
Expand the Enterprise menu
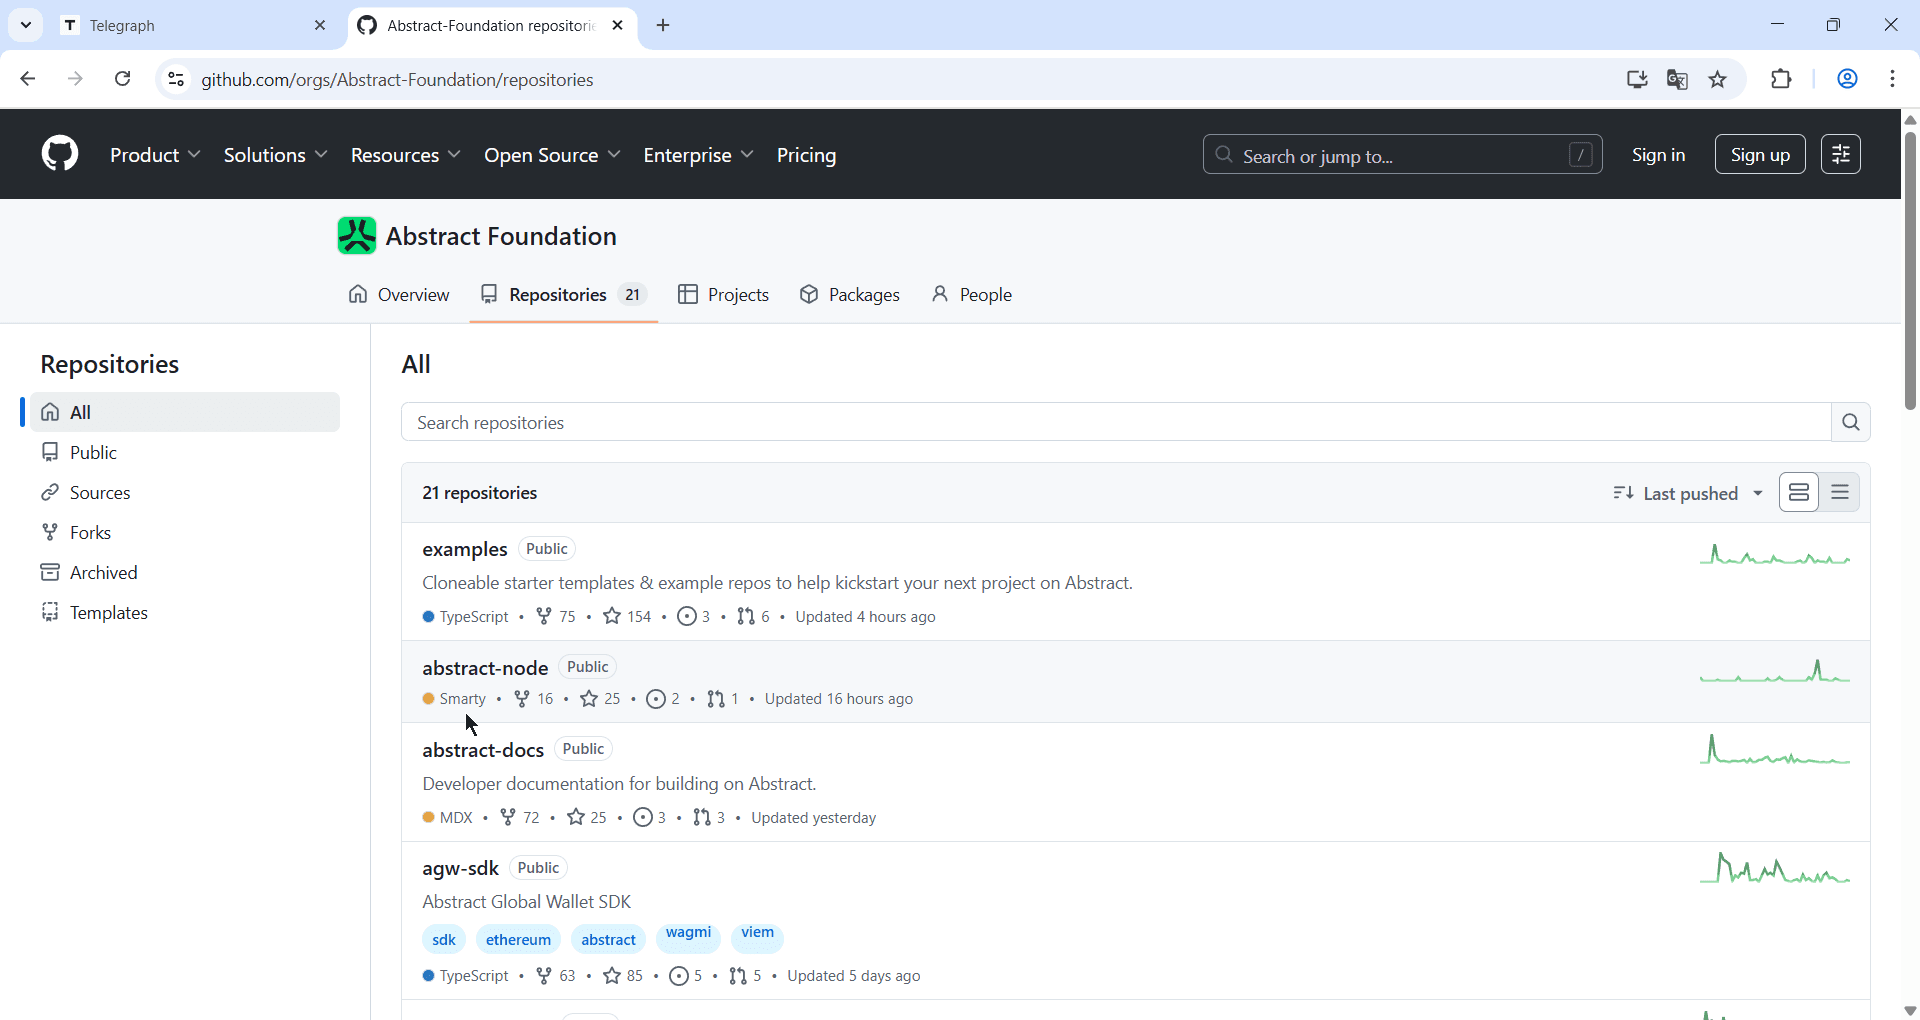pyautogui.click(x=699, y=155)
